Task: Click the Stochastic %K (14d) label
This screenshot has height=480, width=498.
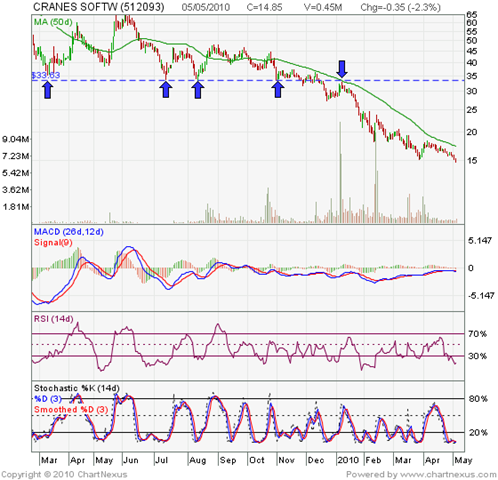Action: tap(77, 388)
